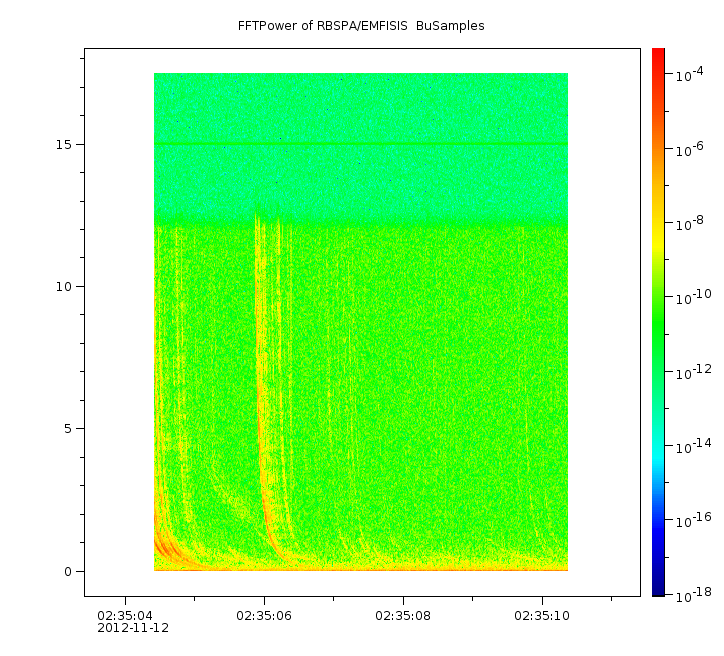This screenshot has height=656, width=724.
Task: Click the colorbar label 10^-6
Action: pos(689,149)
